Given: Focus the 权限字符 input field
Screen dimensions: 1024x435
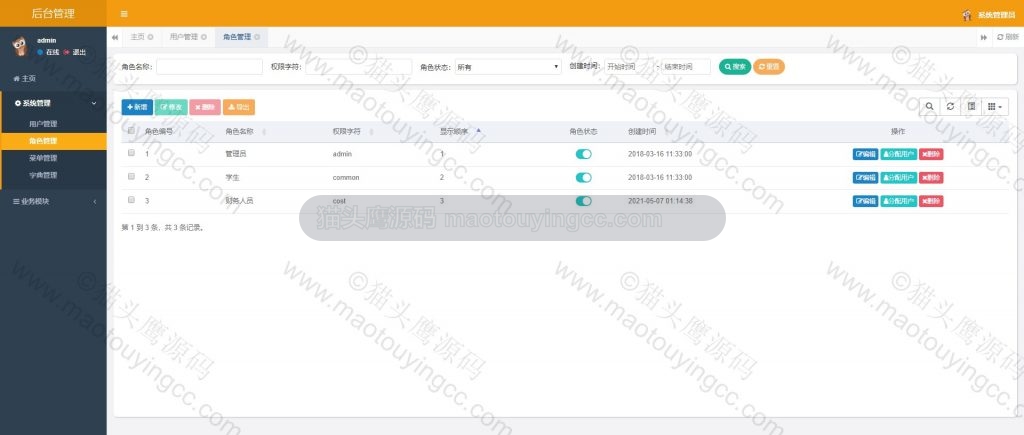Looking at the screenshot, I should pyautogui.click(x=359, y=67).
